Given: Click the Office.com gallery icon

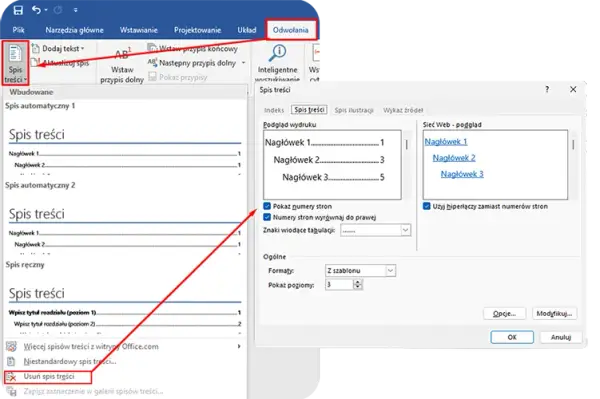Looking at the screenshot, I should [x=11, y=347].
